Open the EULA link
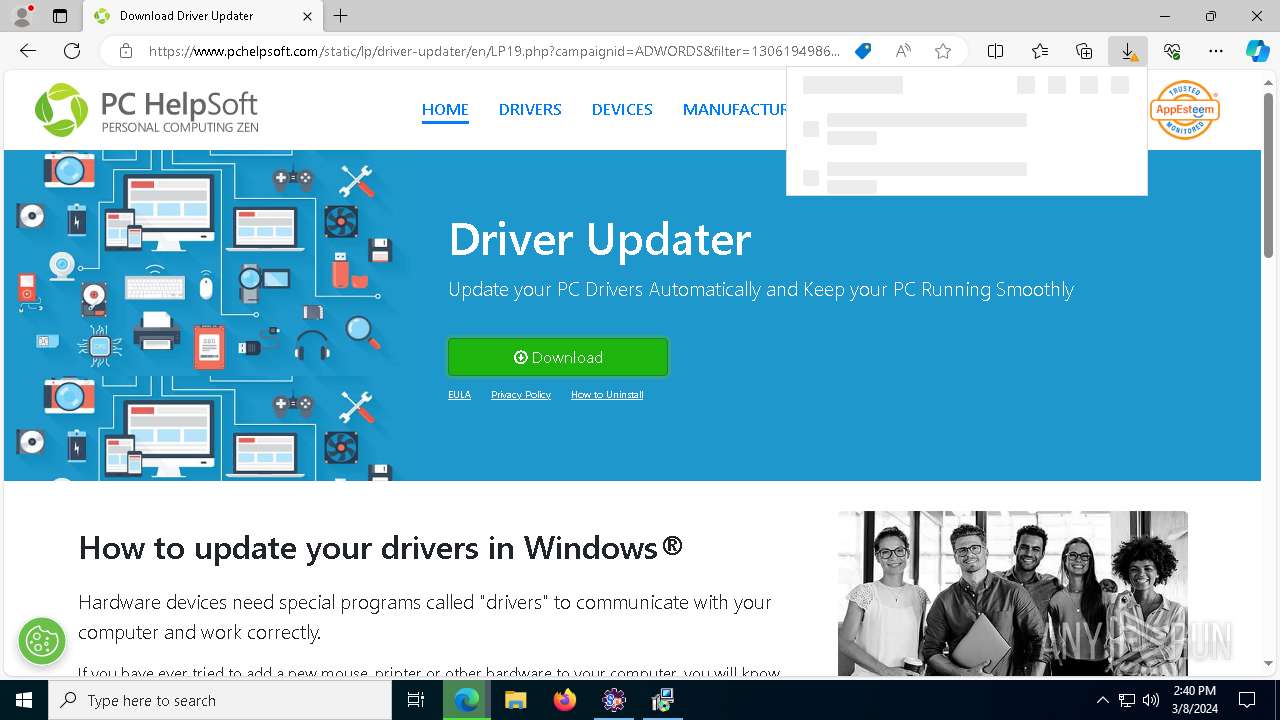 pos(459,395)
